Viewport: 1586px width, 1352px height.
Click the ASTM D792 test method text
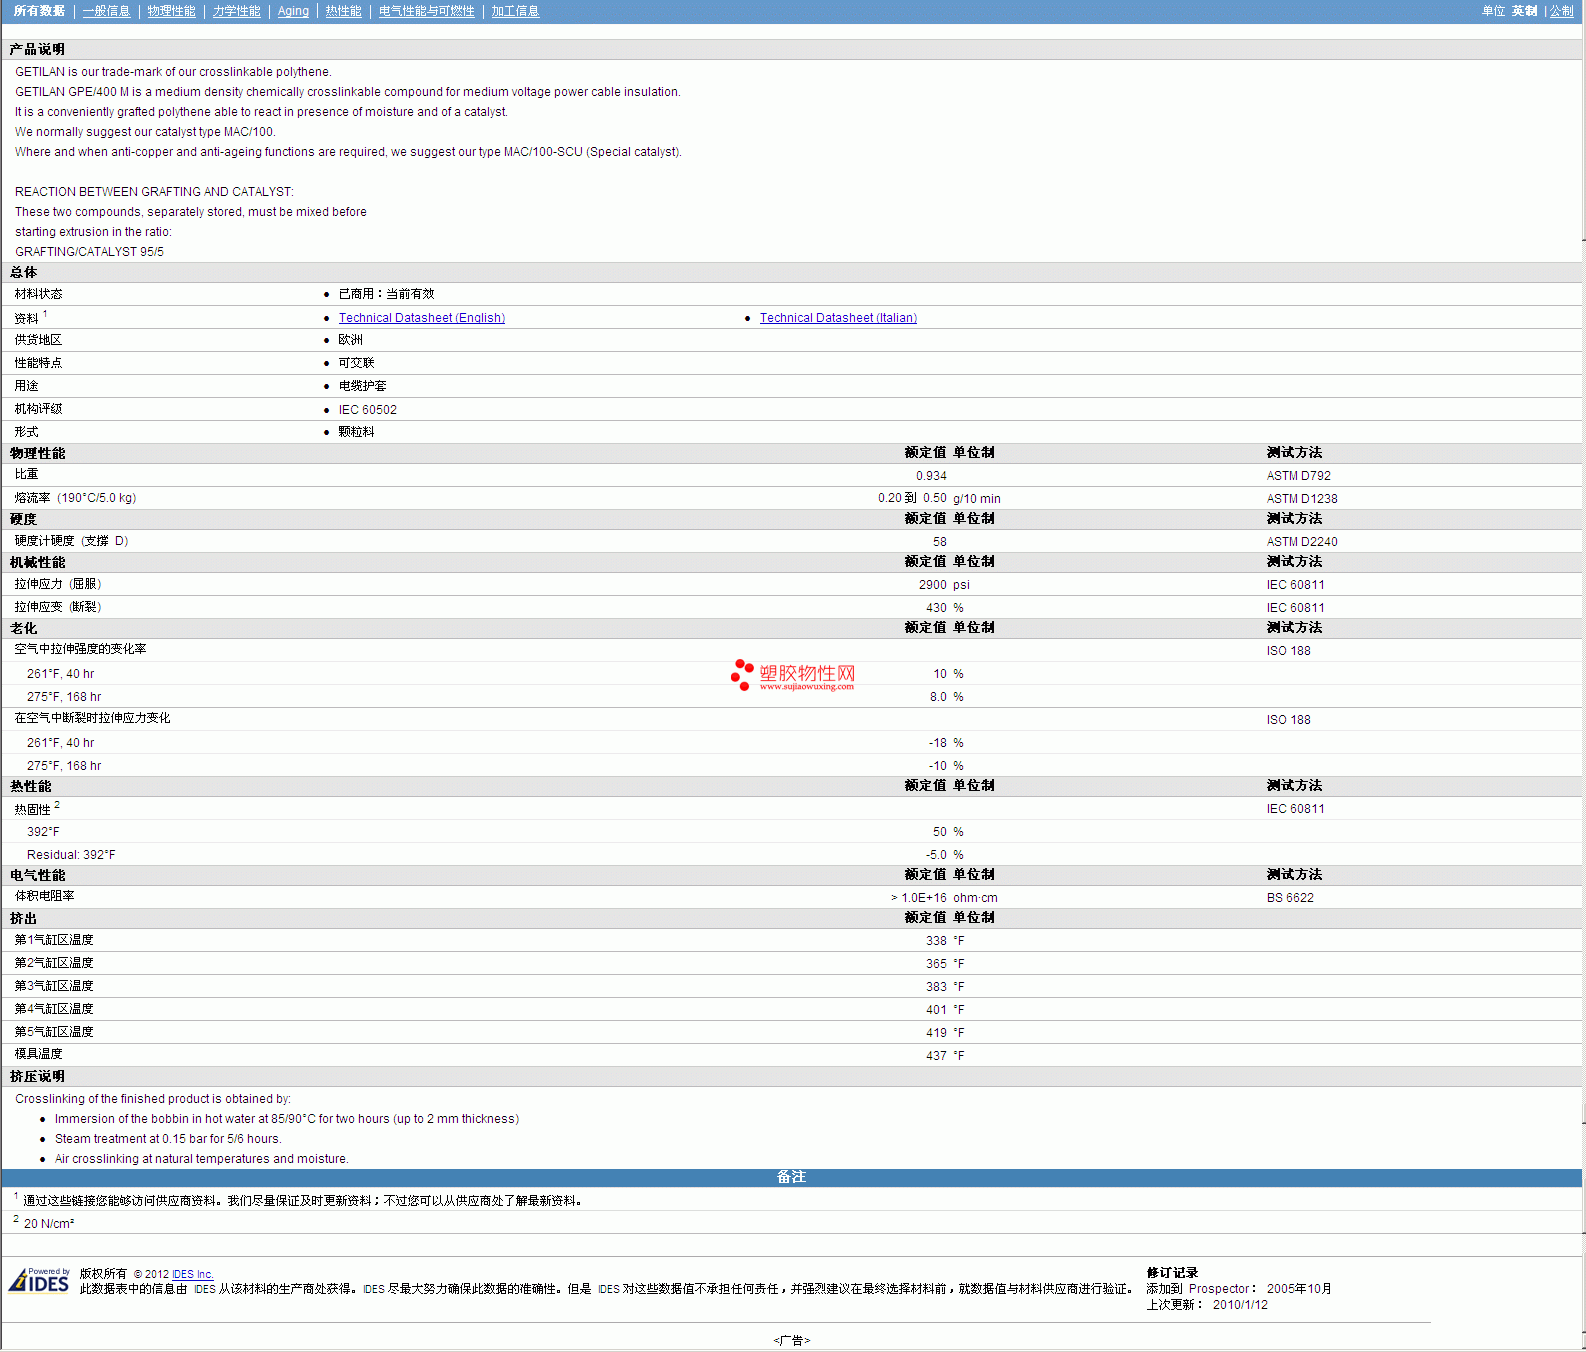tap(1298, 476)
